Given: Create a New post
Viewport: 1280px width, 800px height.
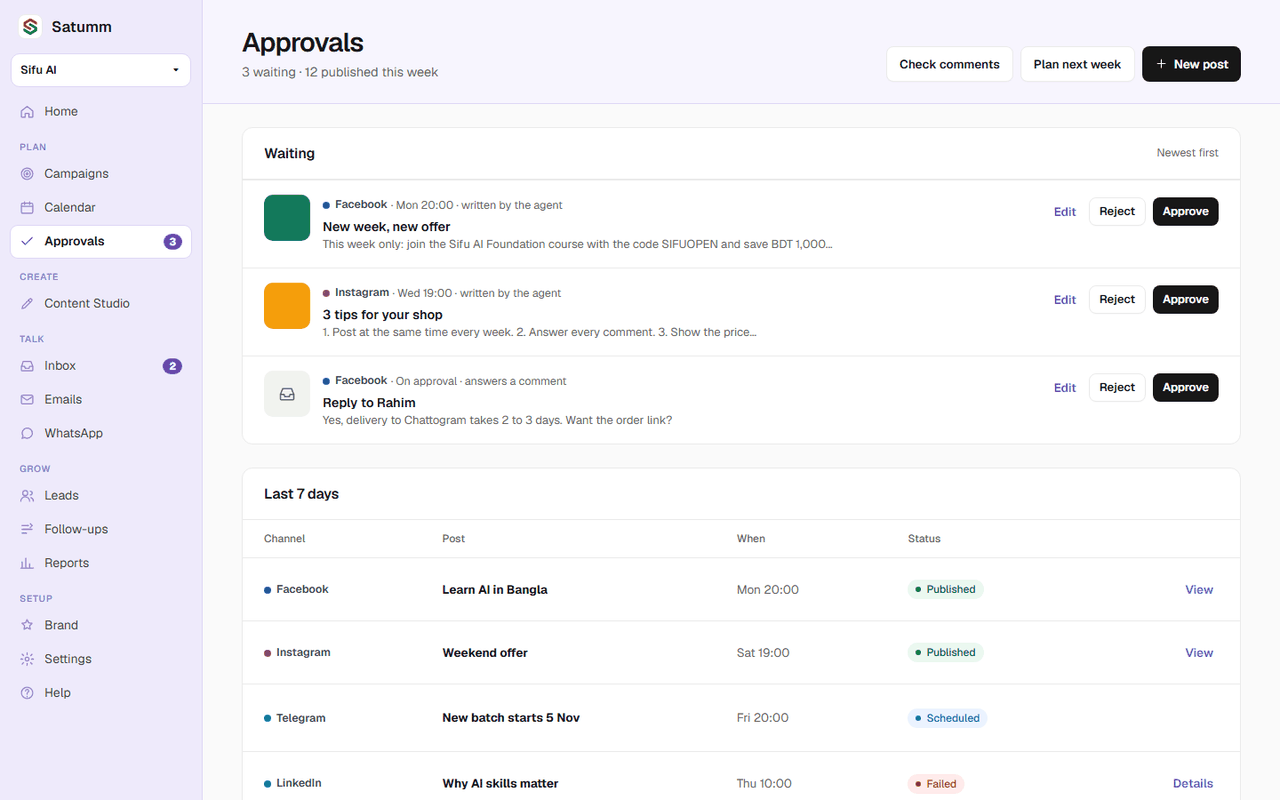Looking at the screenshot, I should [x=1191, y=64].
